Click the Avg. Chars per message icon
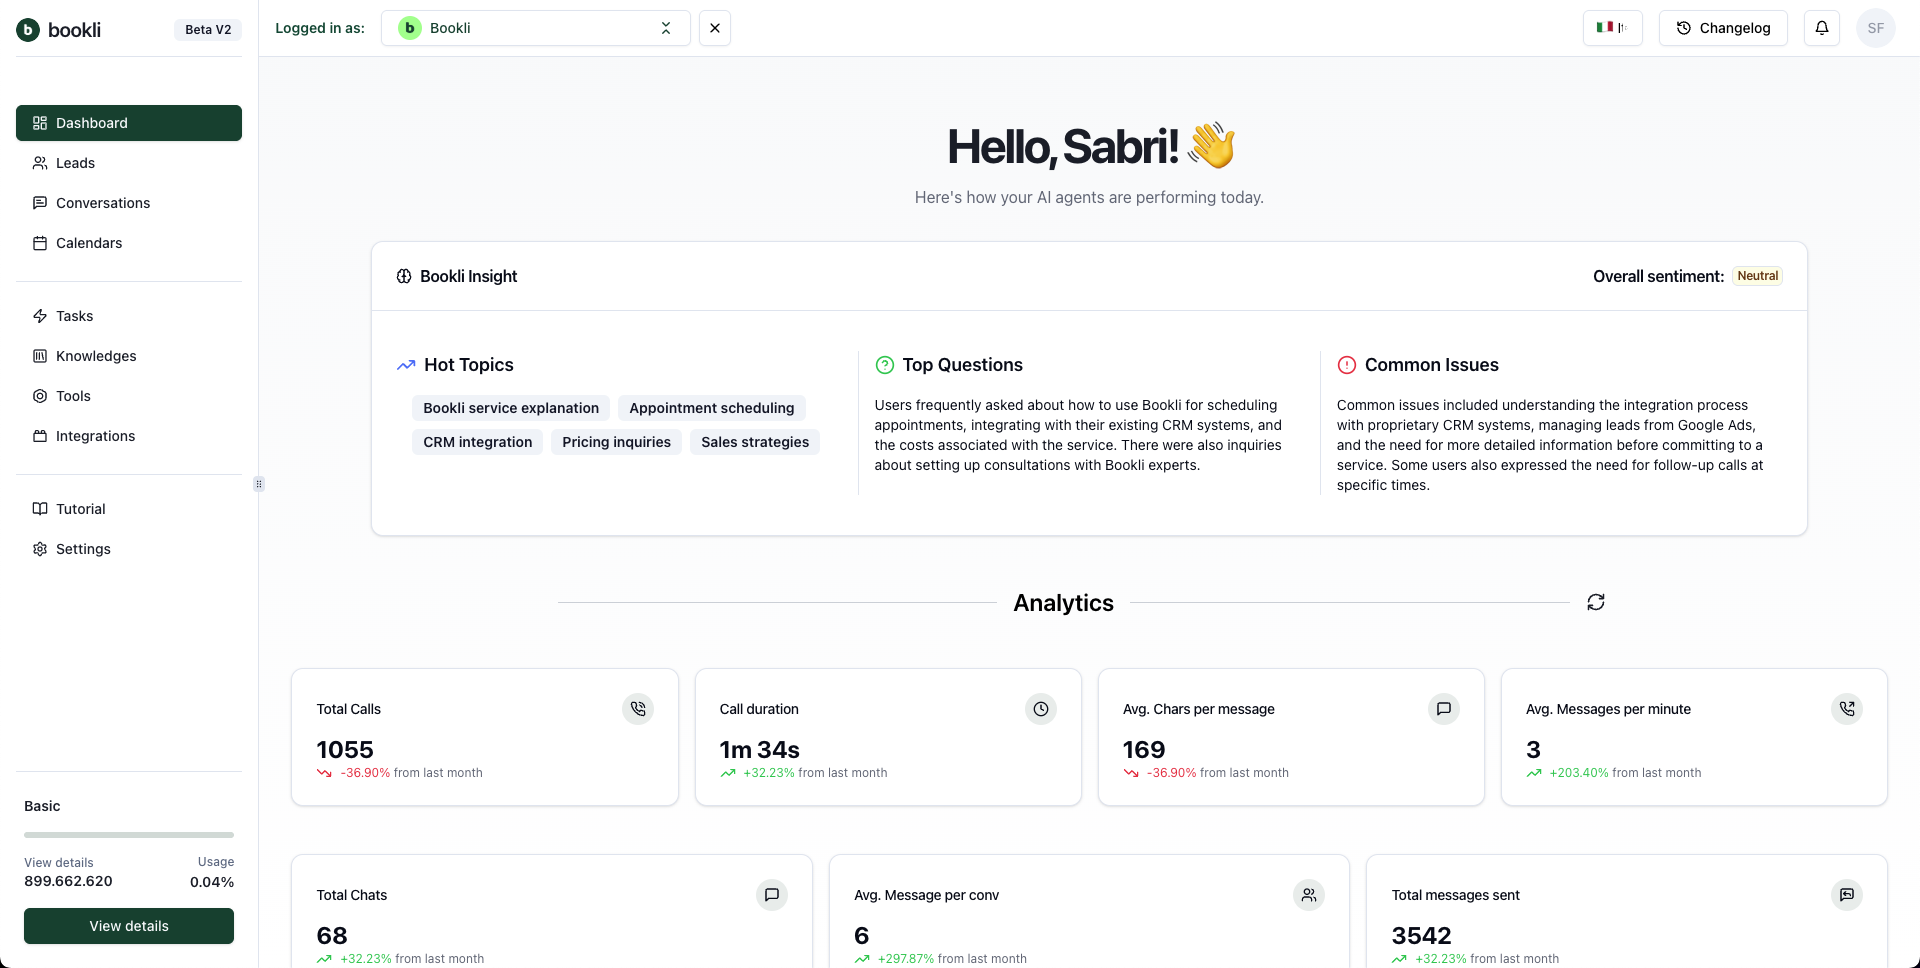 click(x=1444, y=709)
